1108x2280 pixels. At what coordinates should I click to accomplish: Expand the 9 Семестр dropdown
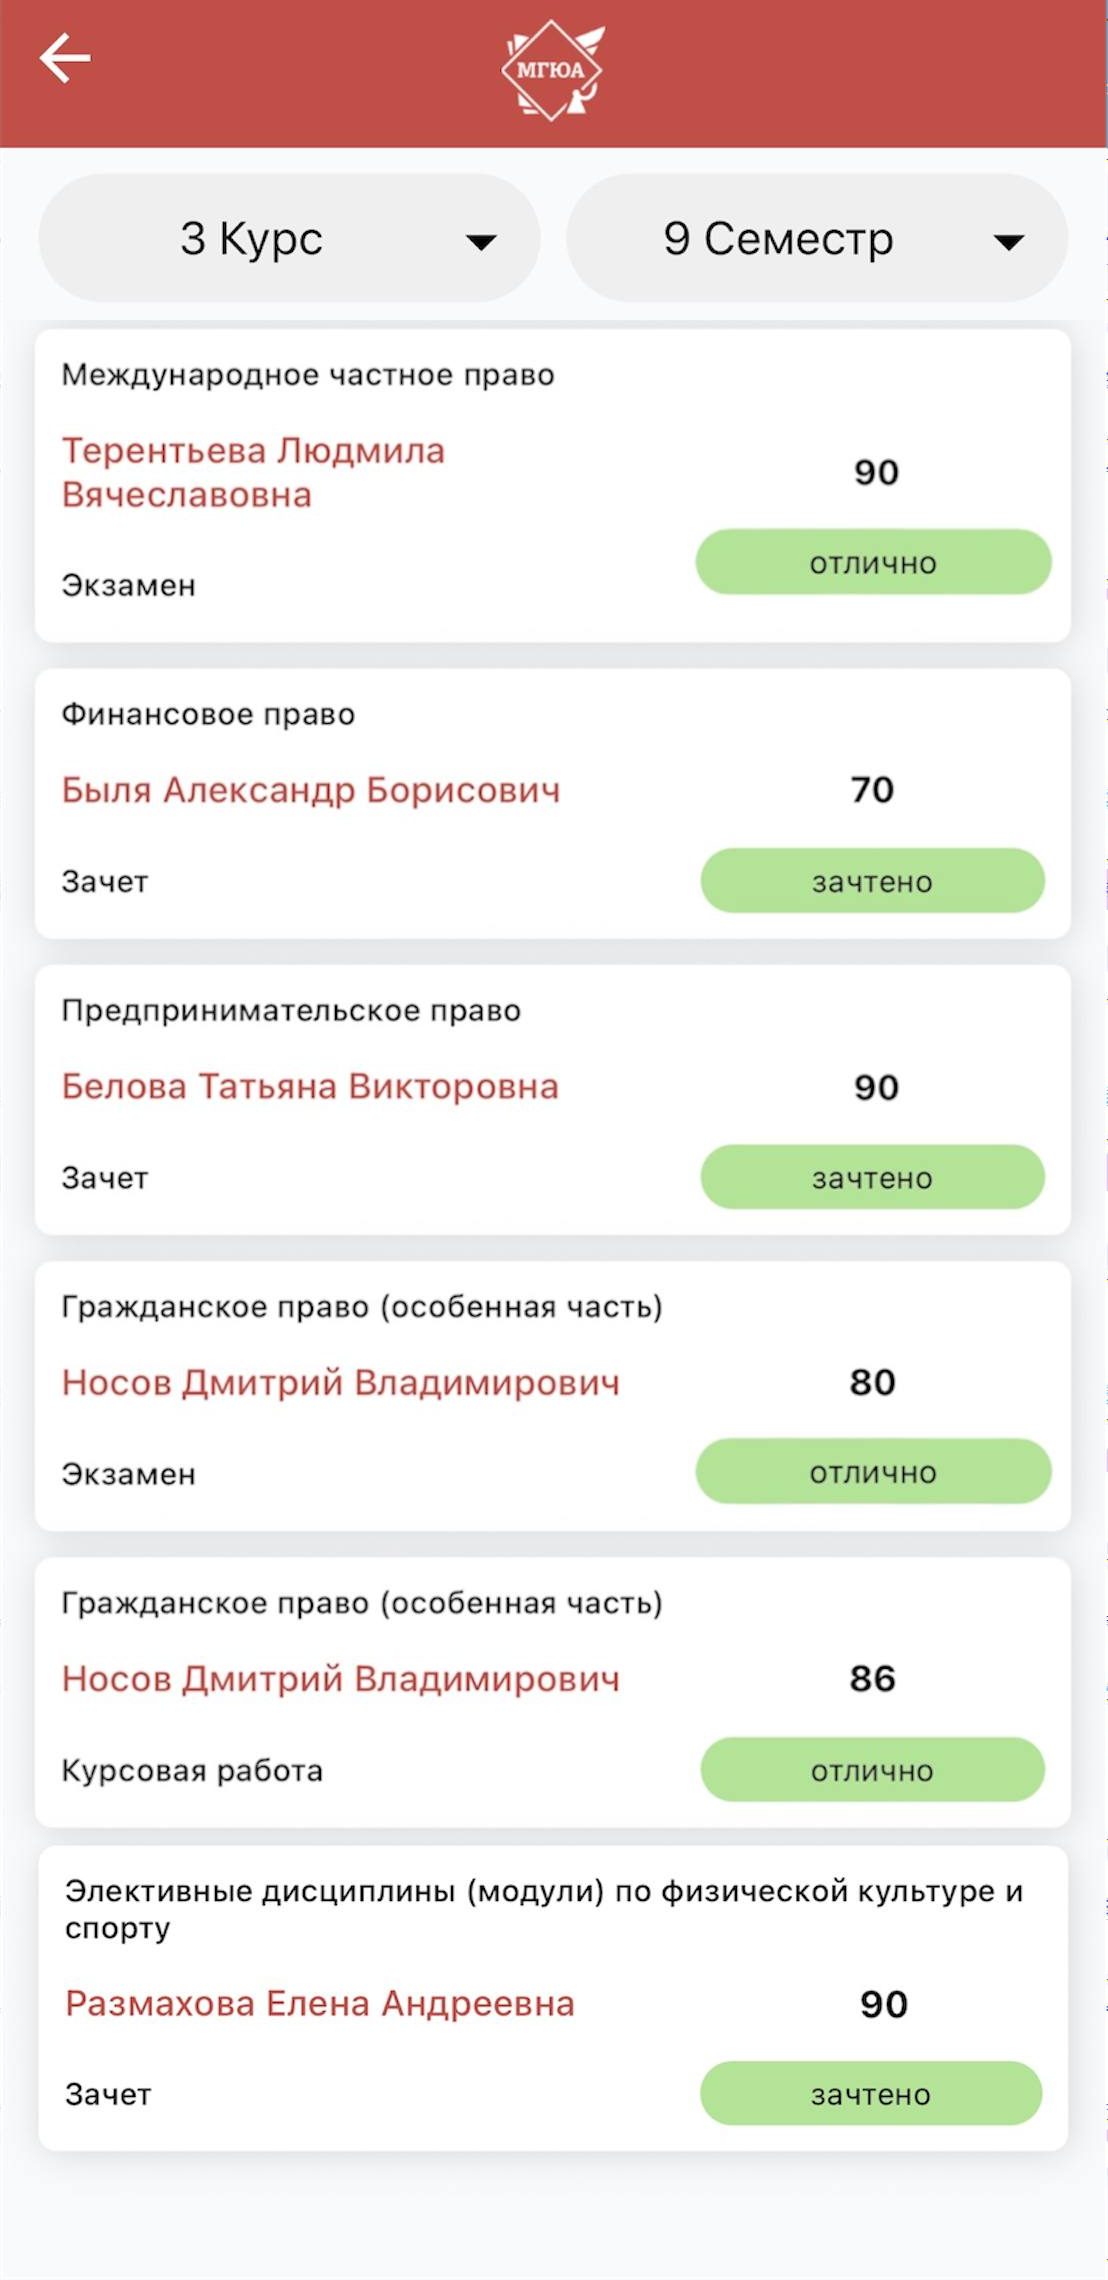point(817,238)
